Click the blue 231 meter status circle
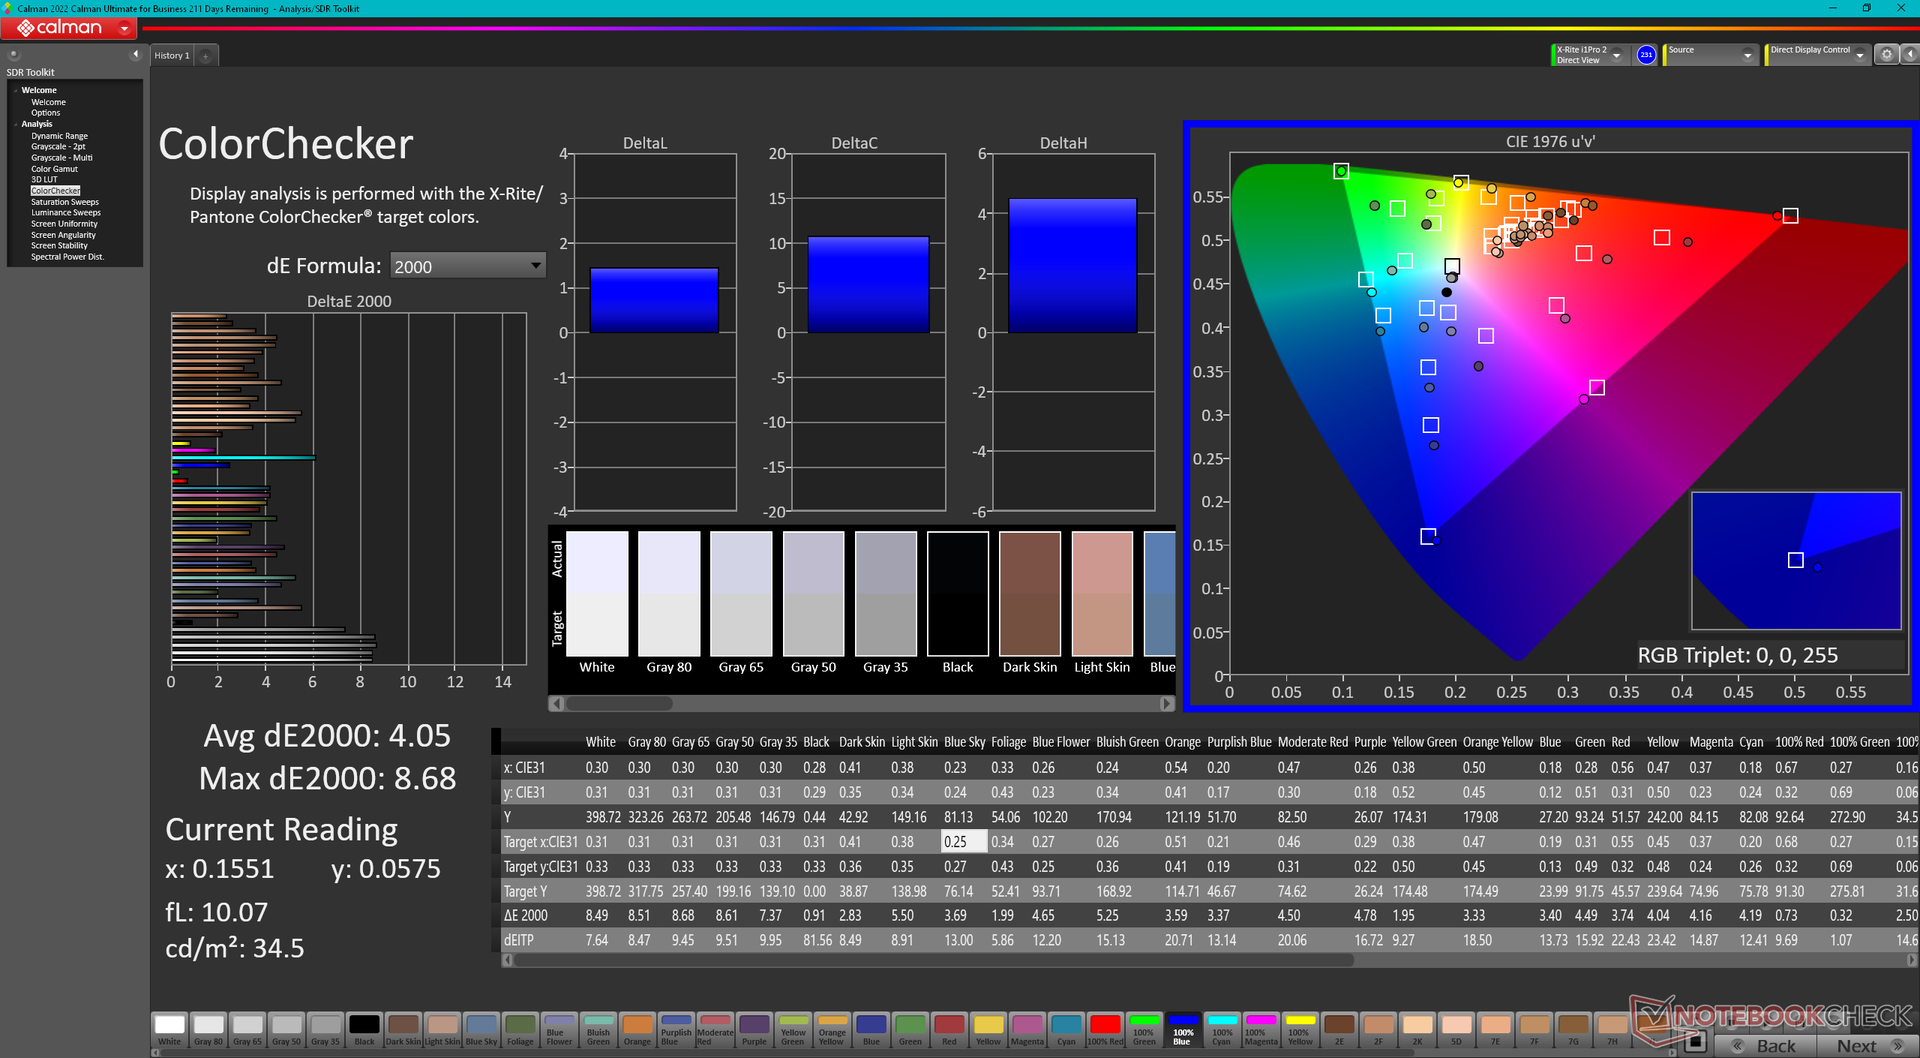 coord(1646,55)
